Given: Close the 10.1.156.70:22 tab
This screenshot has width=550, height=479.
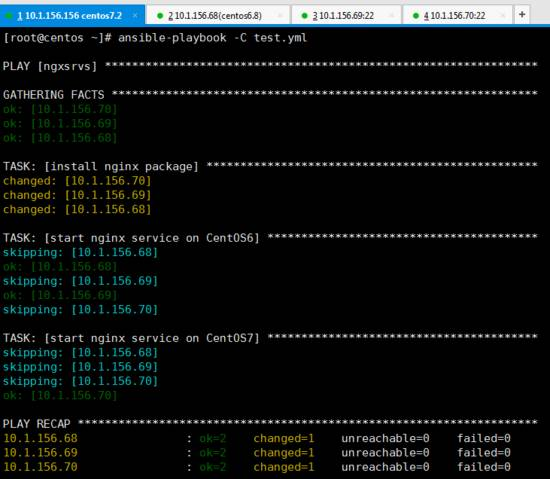Looking at the screenshot, I should click(x=503, y=15).
